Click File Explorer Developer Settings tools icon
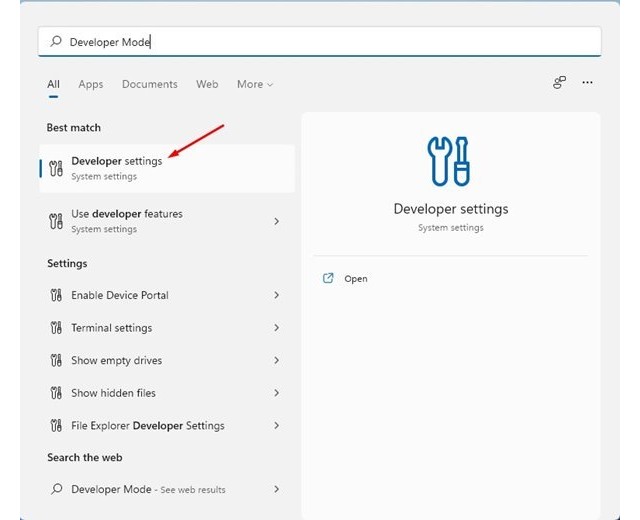 coord(56,425)
